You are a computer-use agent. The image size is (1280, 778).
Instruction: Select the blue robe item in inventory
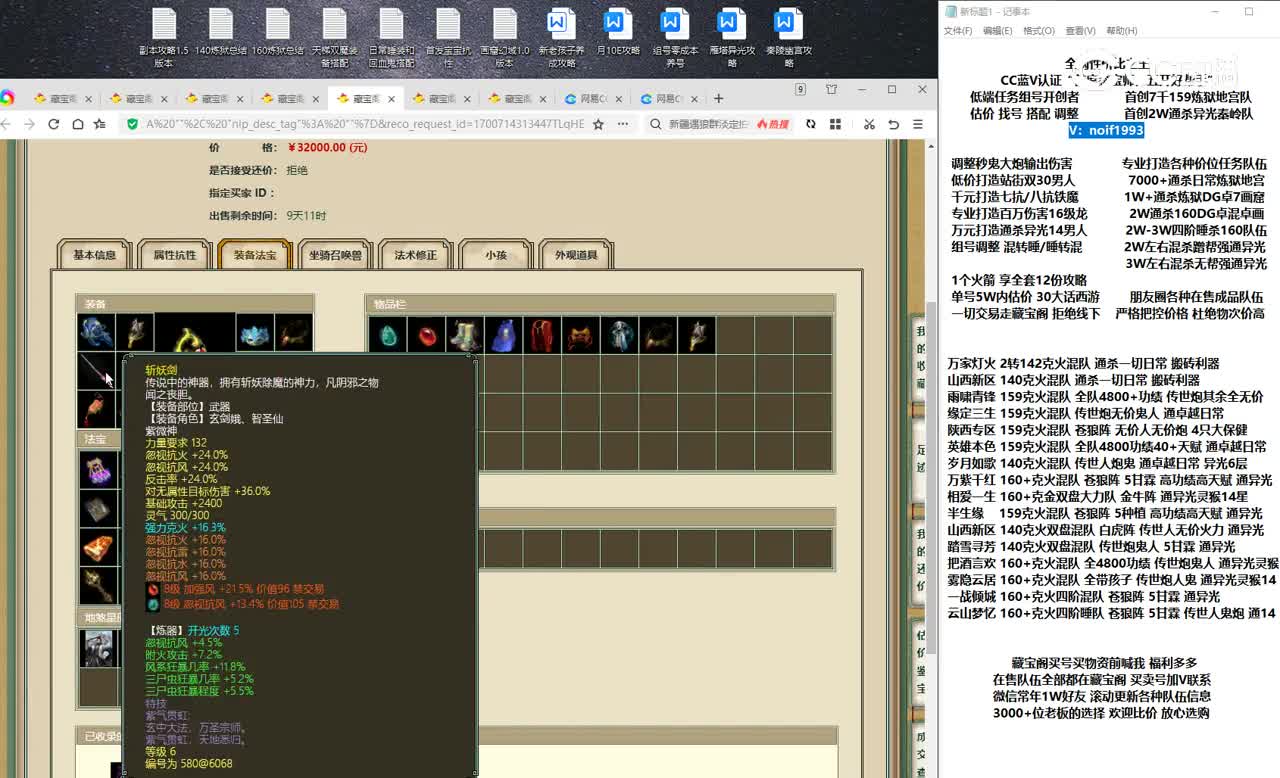tap(503, 335)
